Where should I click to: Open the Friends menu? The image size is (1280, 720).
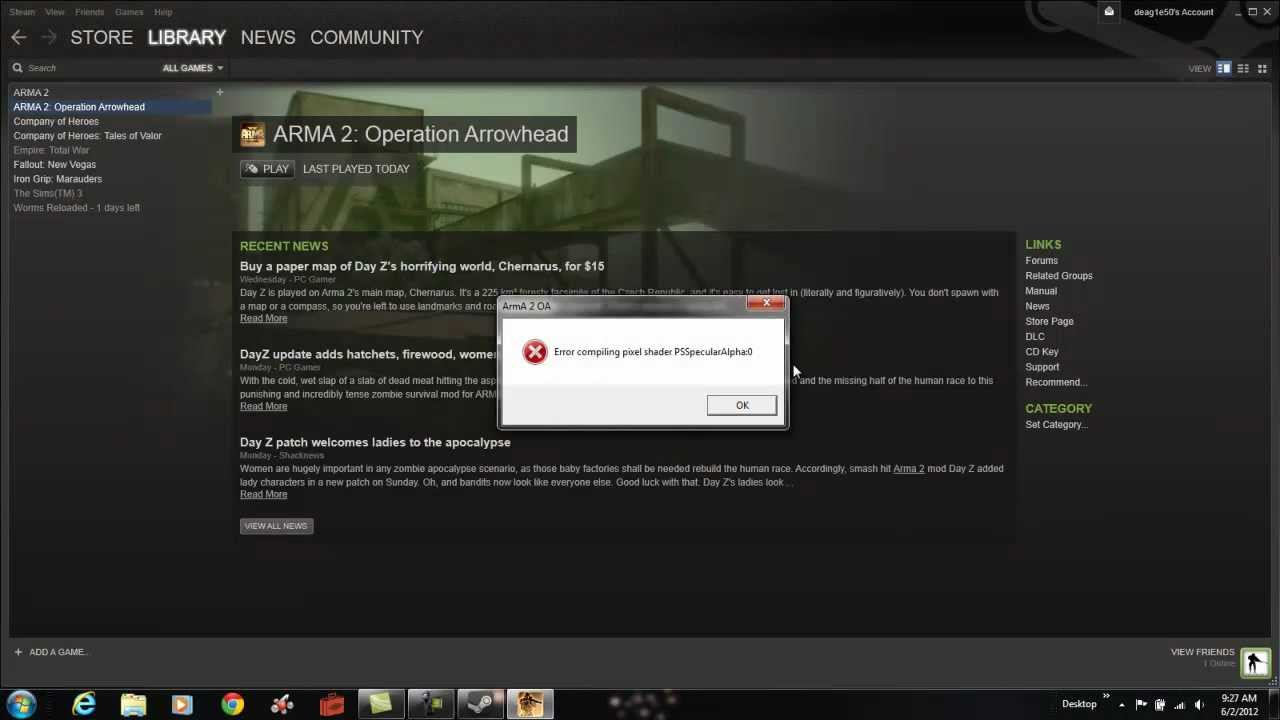[x=89, y=12]
